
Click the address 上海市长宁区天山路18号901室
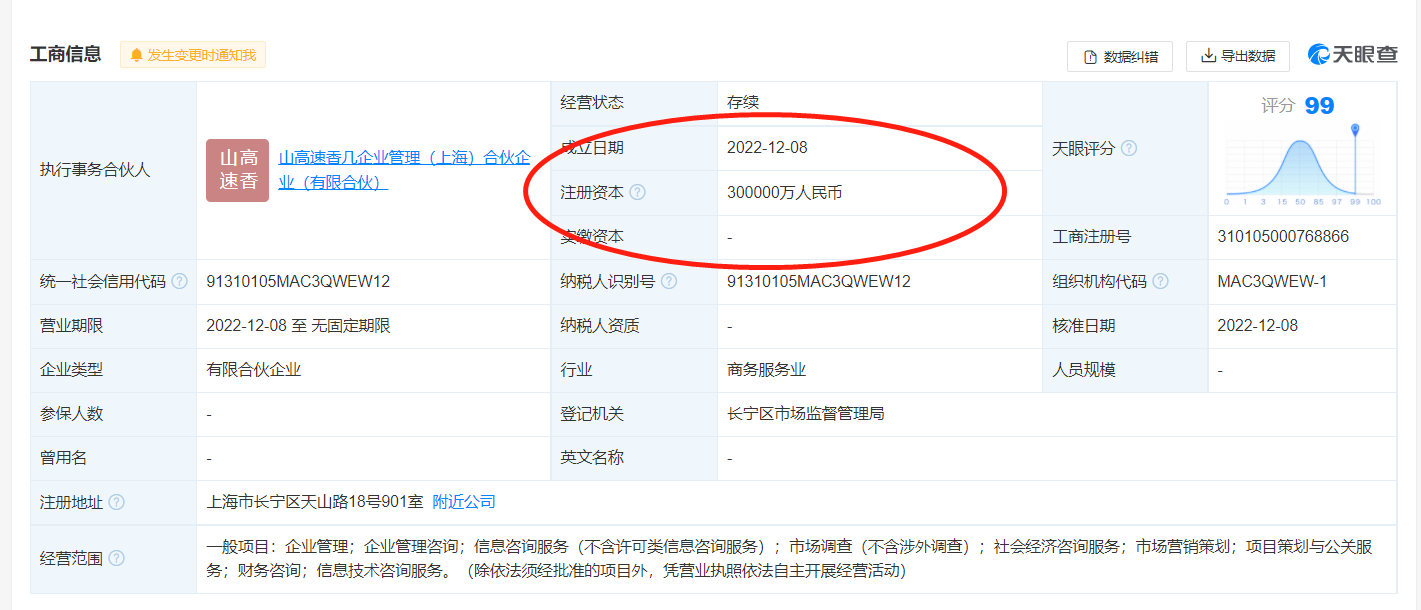coord(315,502)
